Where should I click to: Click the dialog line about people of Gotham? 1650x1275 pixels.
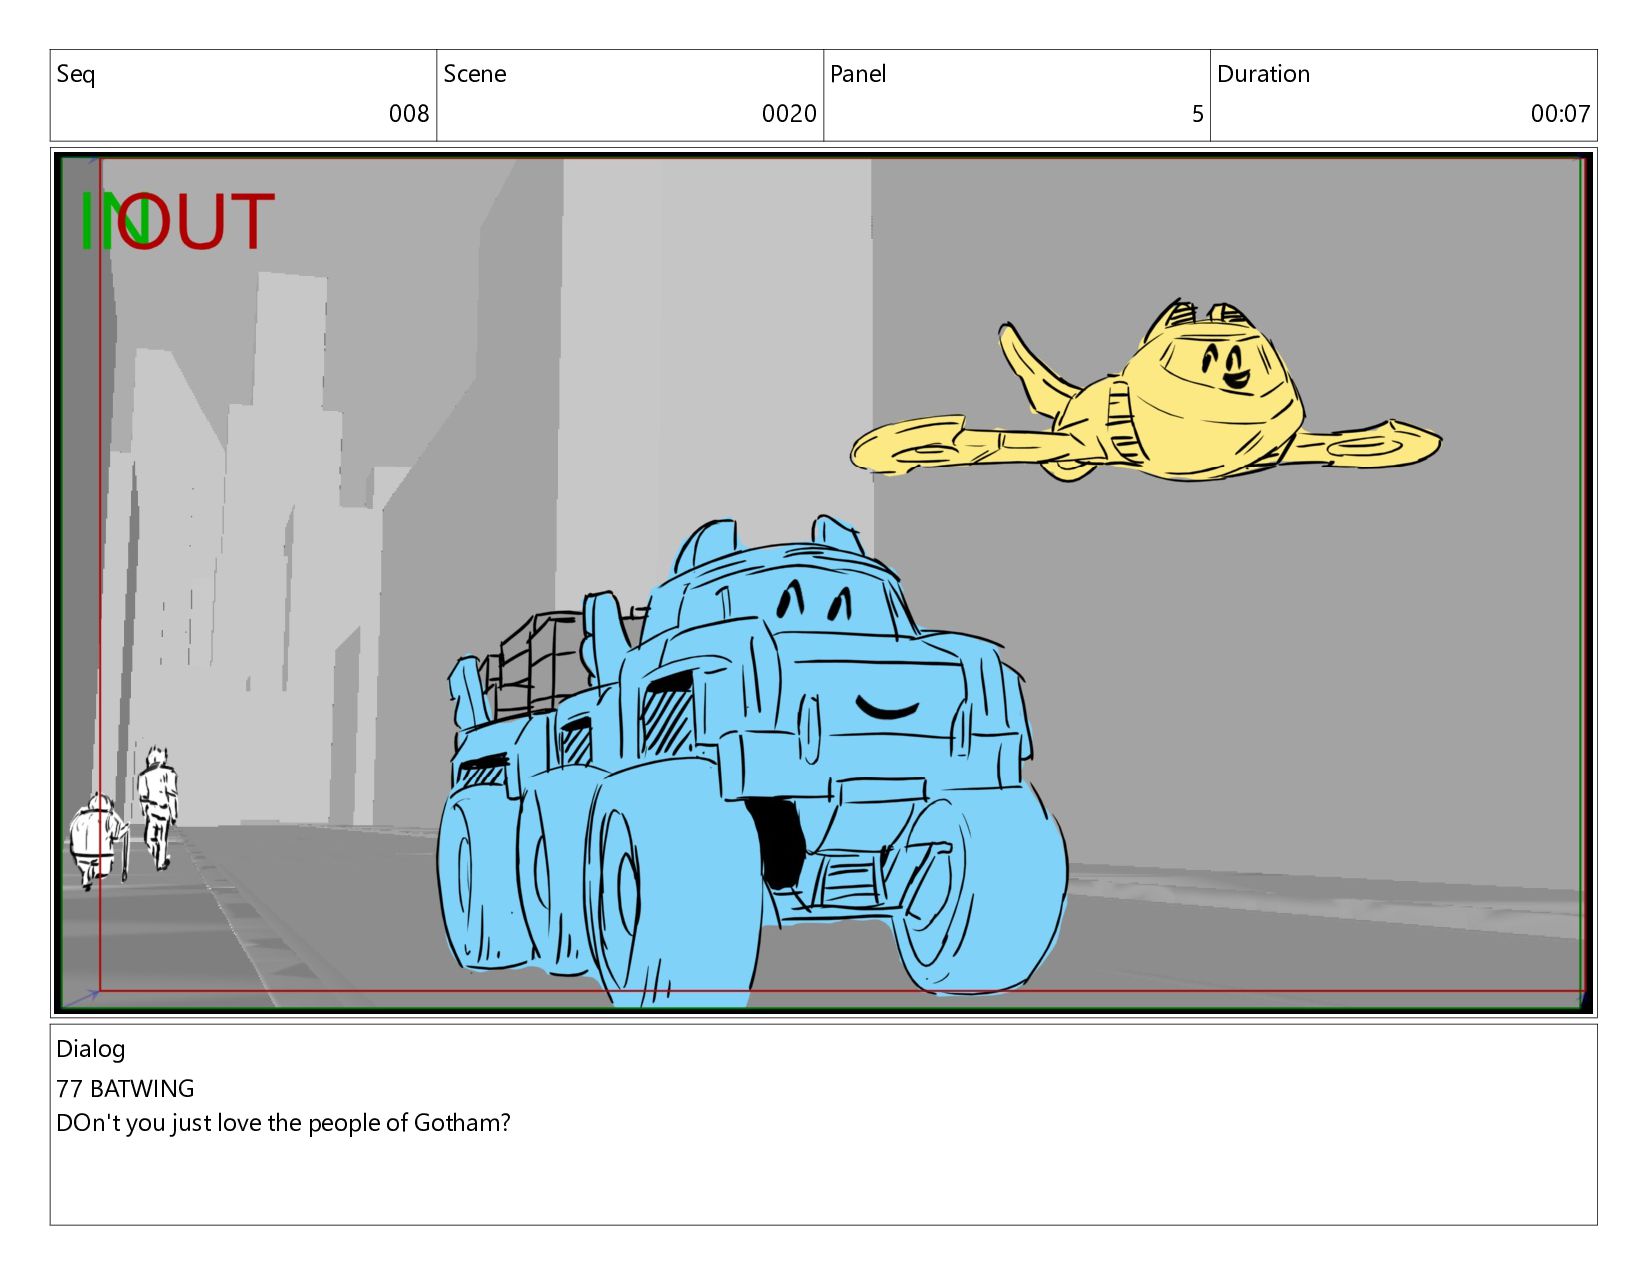pyautogui.click(x=284, y=1124)
